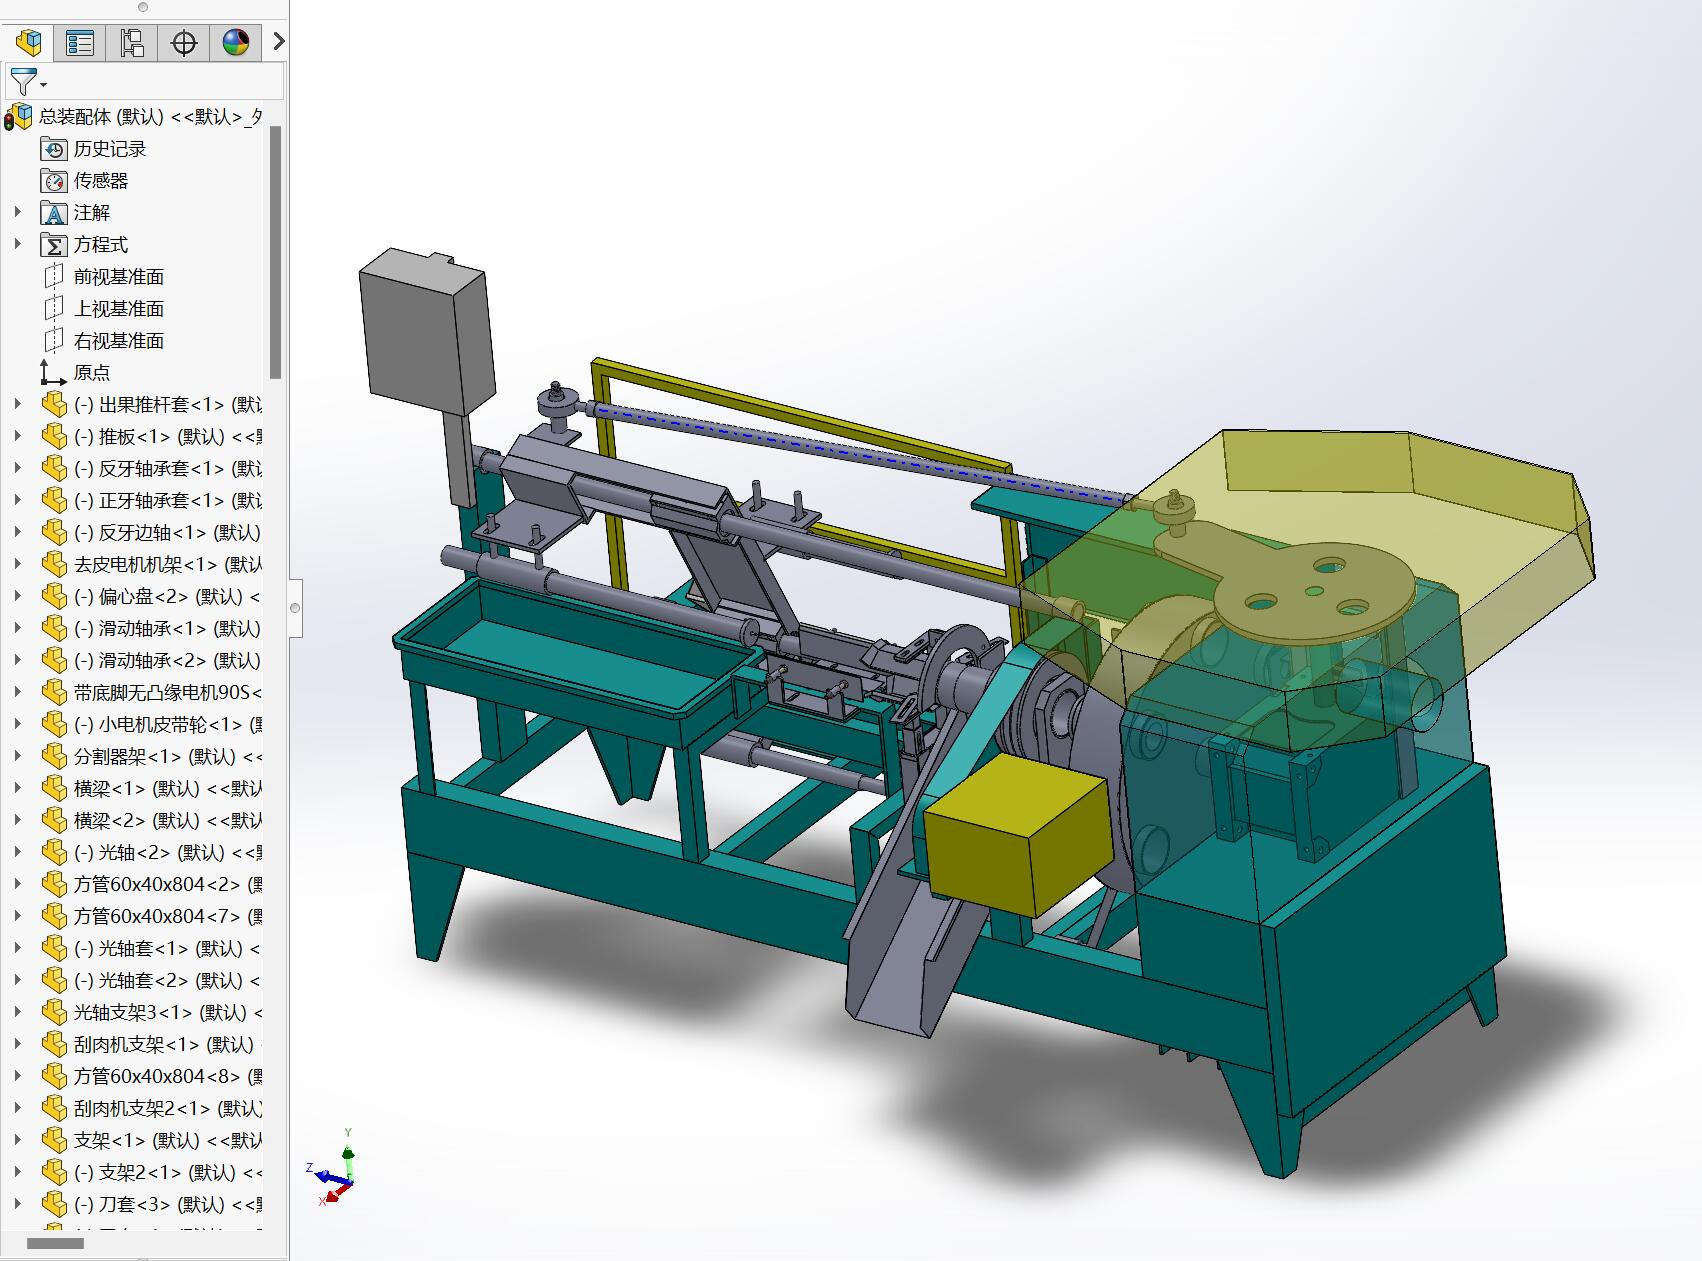Open the ConfigurationManager tab

point(132,42)
